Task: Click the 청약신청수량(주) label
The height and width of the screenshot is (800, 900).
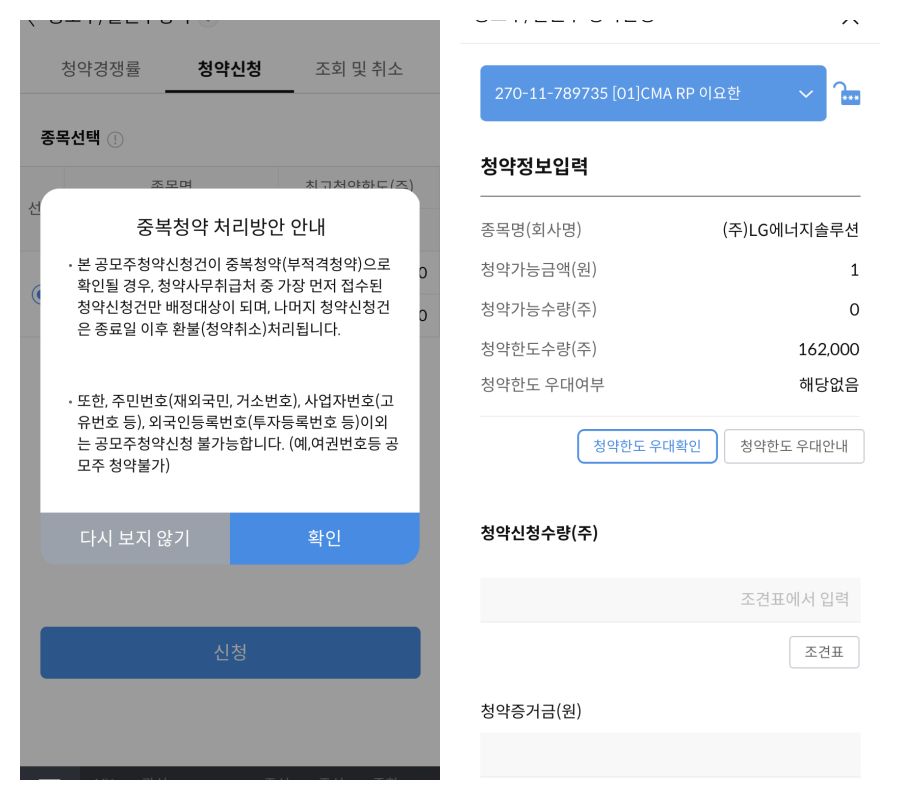Action: tap(539, 533)
